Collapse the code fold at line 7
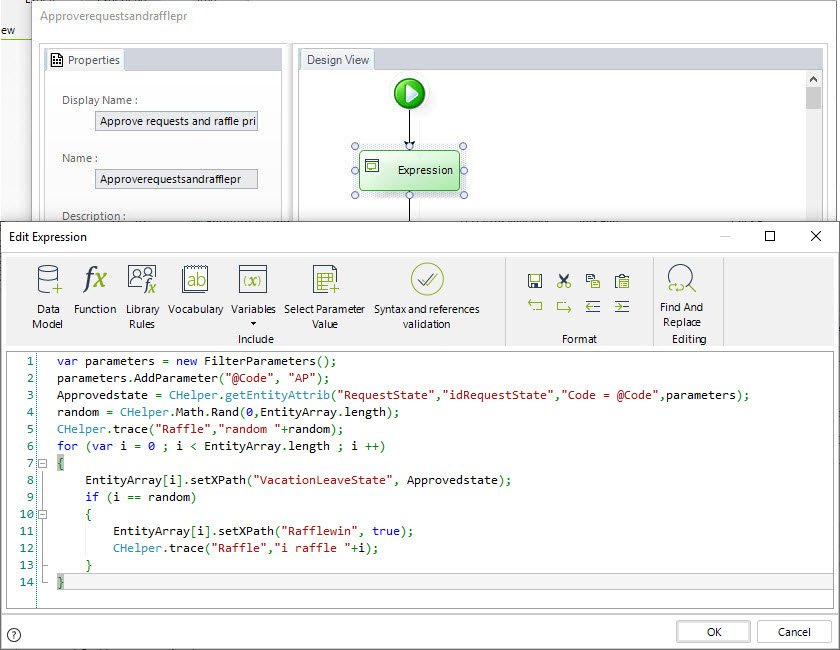Image resolution: width=840 pixels, height=650 pixels. click(43, 463)
